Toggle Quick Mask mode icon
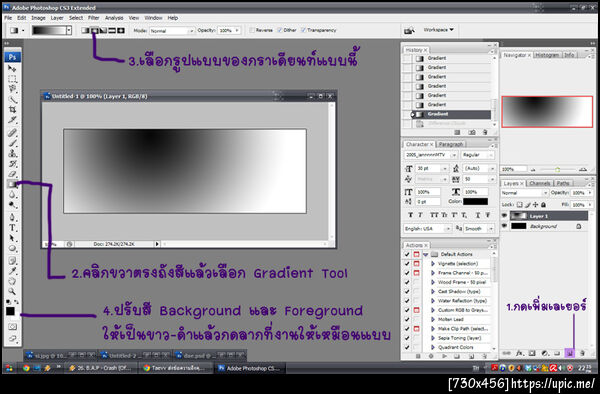The image size is (600, 394). [12, 327]
